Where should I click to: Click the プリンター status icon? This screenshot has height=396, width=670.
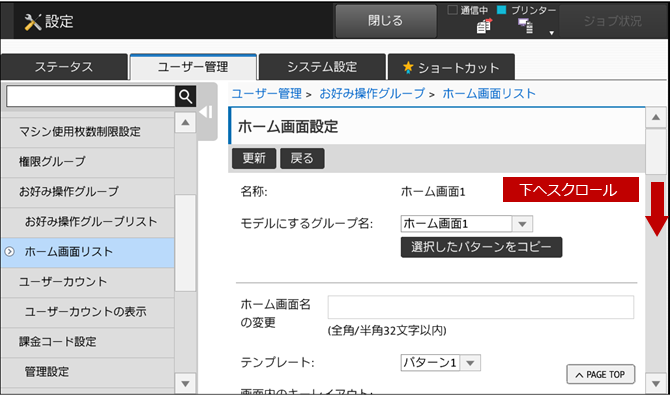coord(526,26)
